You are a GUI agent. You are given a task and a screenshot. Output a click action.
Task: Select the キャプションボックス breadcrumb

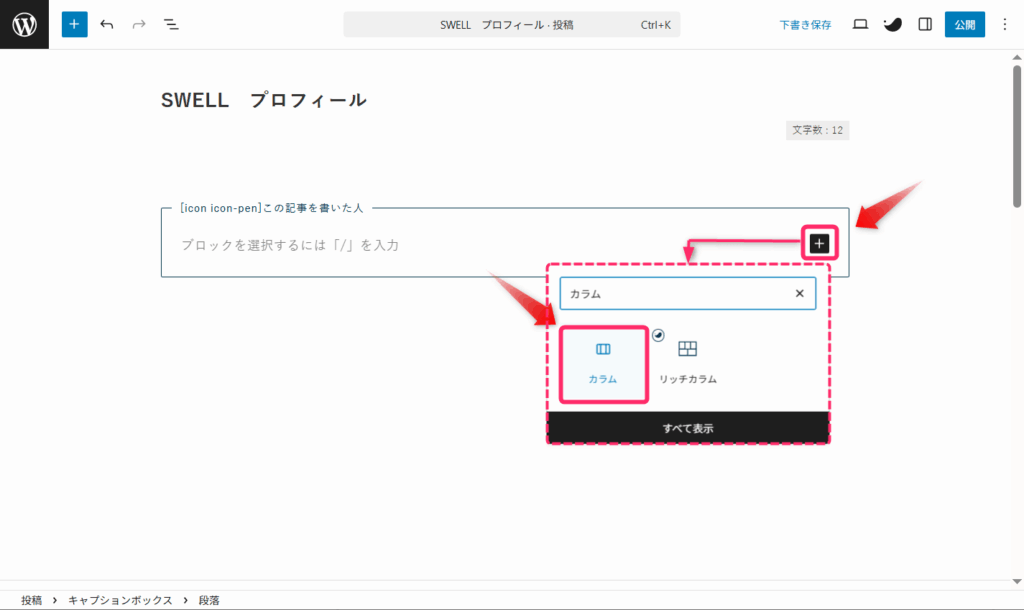(120, 600)
